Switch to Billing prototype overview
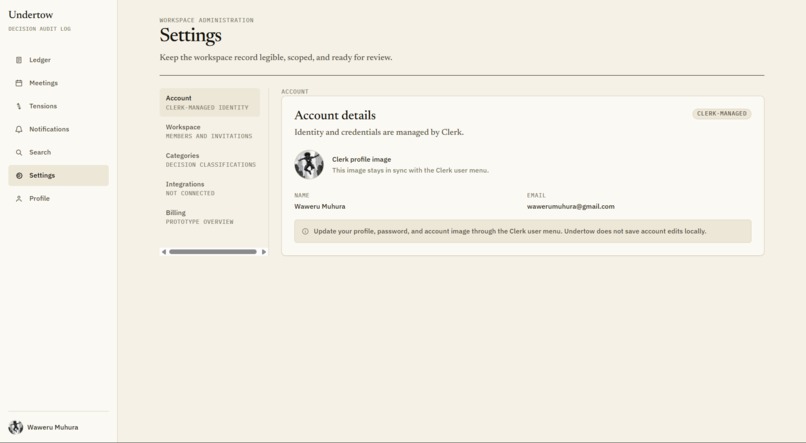Viewport: 806px width, 443px height. 210,217
